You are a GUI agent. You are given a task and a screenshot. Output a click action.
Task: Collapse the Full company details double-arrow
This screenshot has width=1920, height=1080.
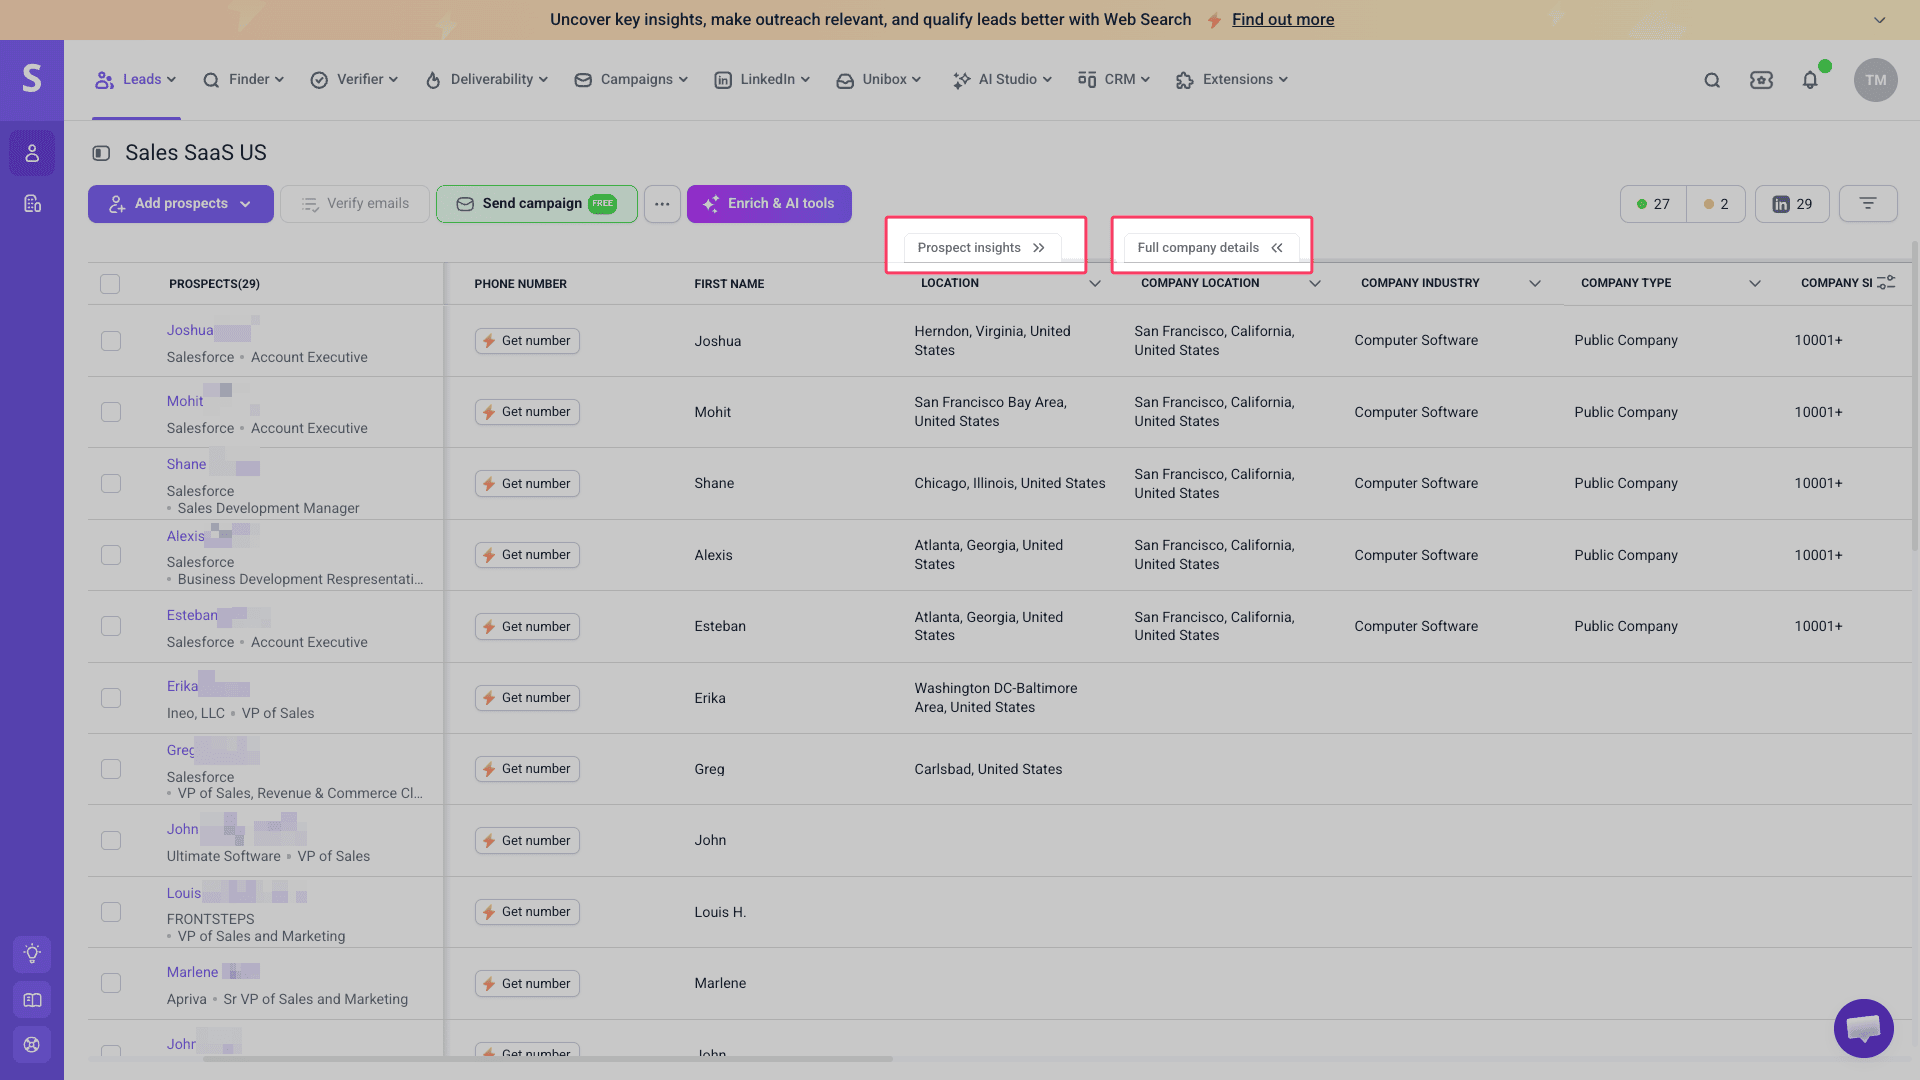click(1277, 248)
